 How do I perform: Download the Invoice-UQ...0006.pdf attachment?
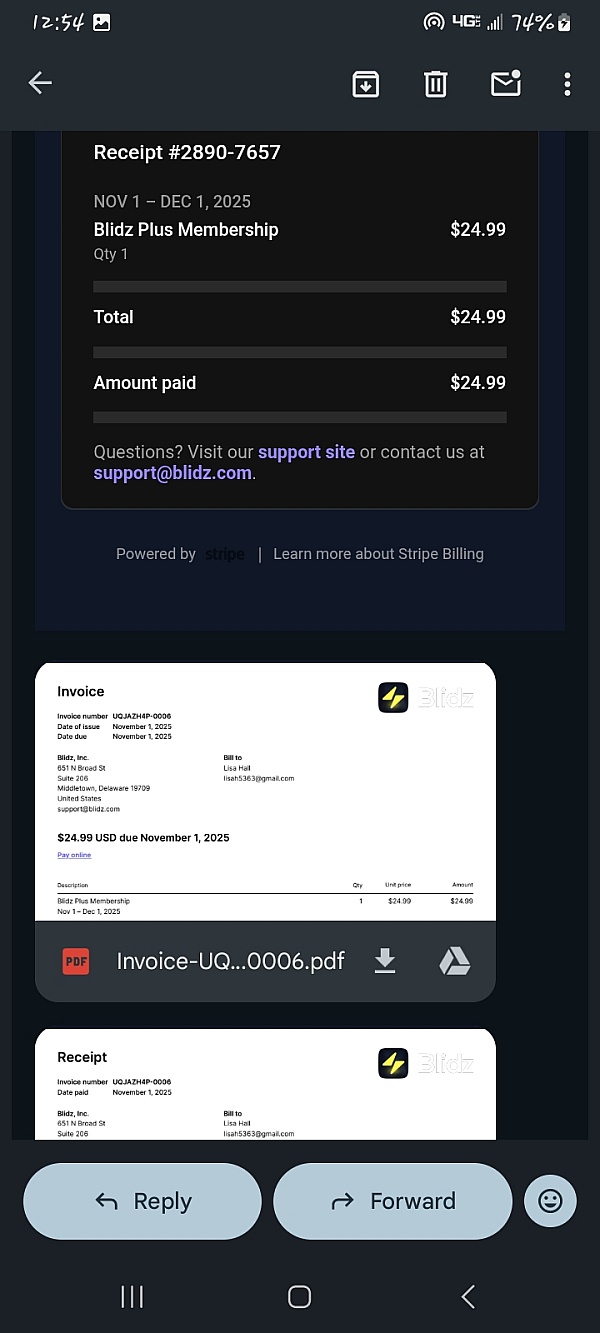click(385, 961)
